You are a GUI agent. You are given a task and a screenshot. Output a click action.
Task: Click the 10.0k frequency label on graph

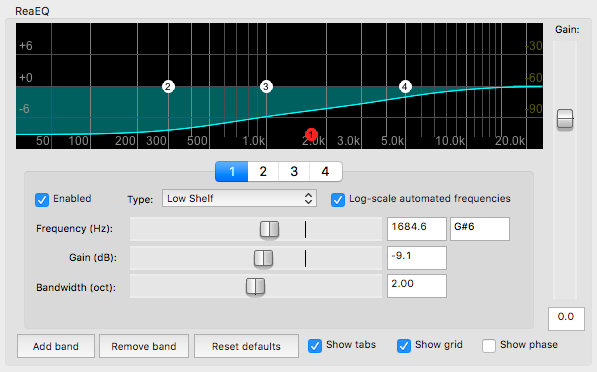pos(450,141)
